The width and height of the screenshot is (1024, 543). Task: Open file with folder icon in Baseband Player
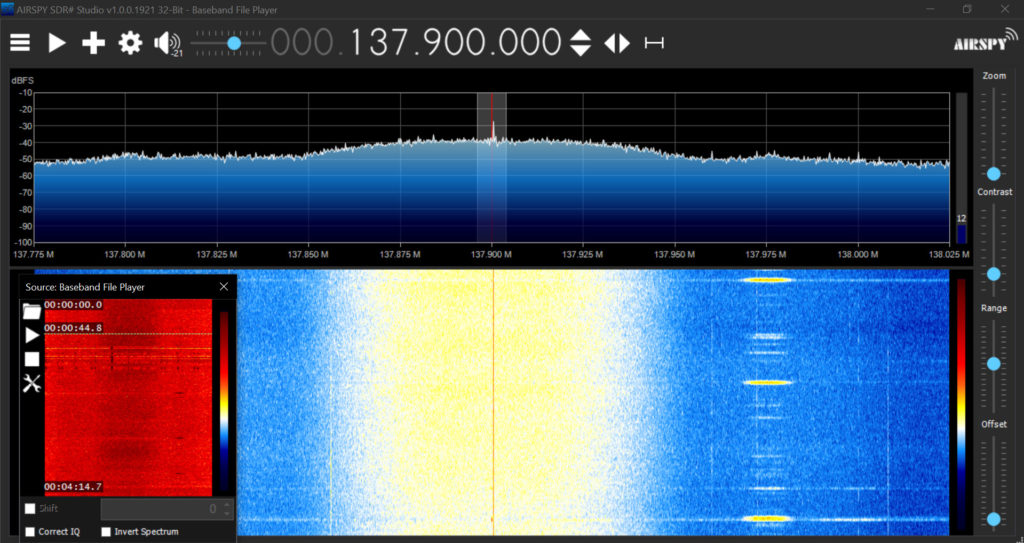[x=32, y=311]
